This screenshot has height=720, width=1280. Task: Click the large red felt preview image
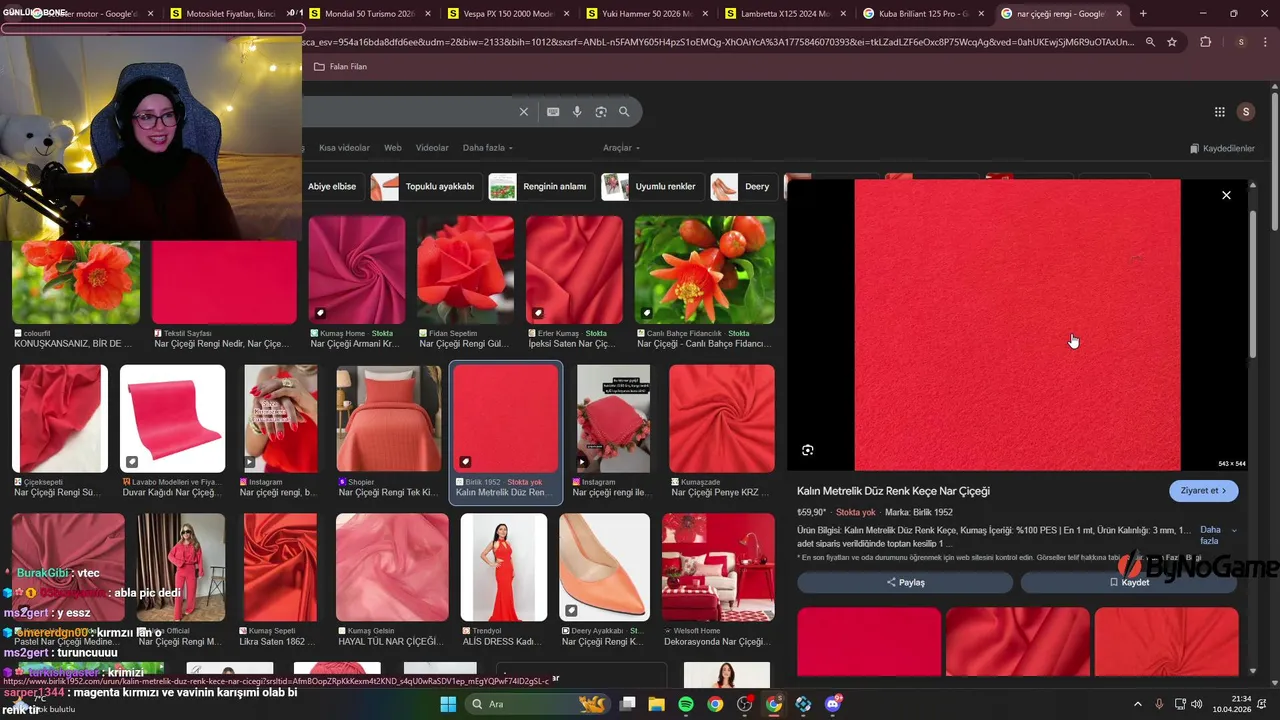pyautogui.click(x=1017, y=325)
